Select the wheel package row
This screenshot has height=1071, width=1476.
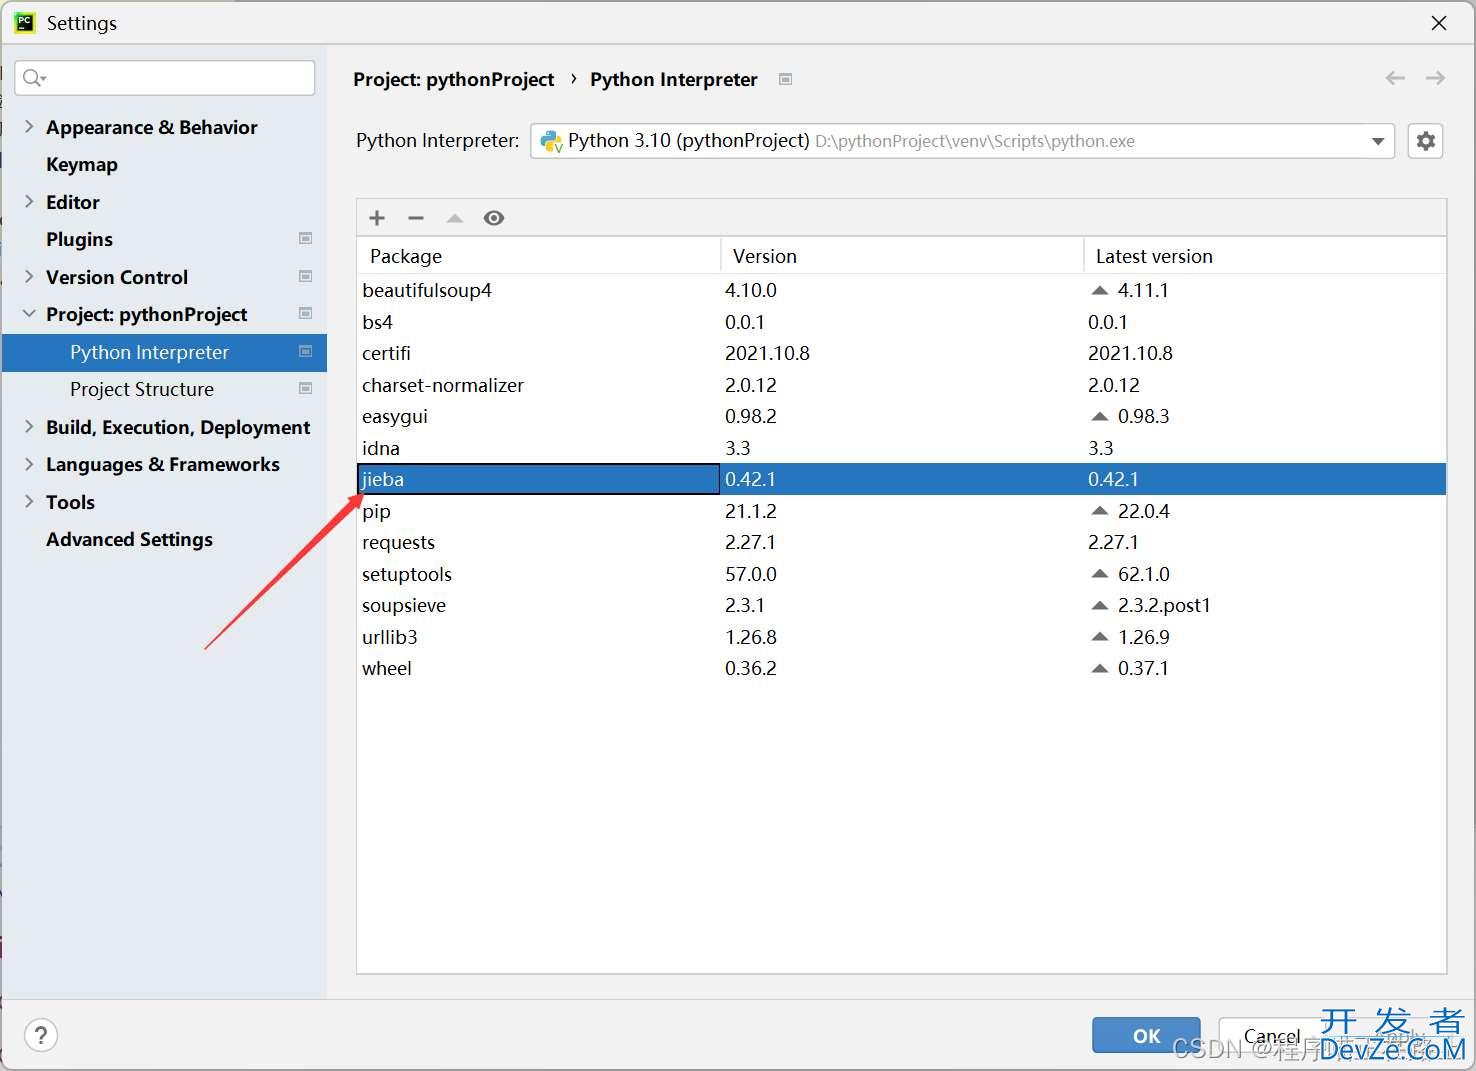tap(902, 668)
